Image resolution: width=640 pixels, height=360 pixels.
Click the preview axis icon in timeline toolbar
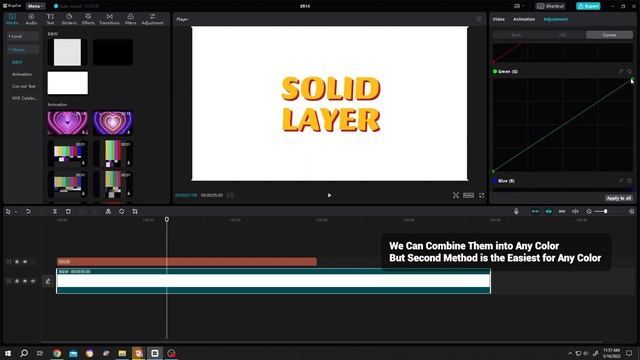click(576, 211)
